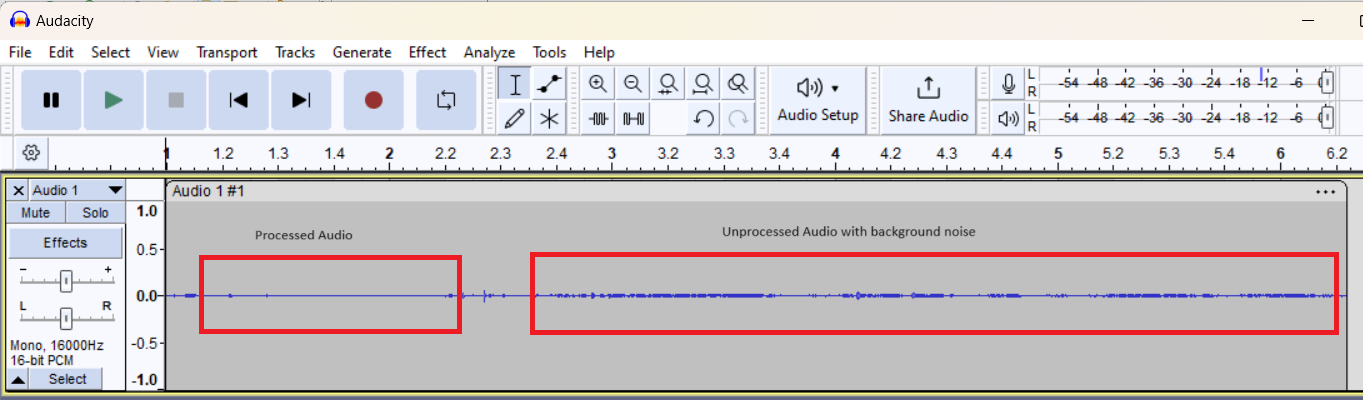Toggle the Loop playback button
Viewport: 1363px width, 400px height.
point(446,100)
